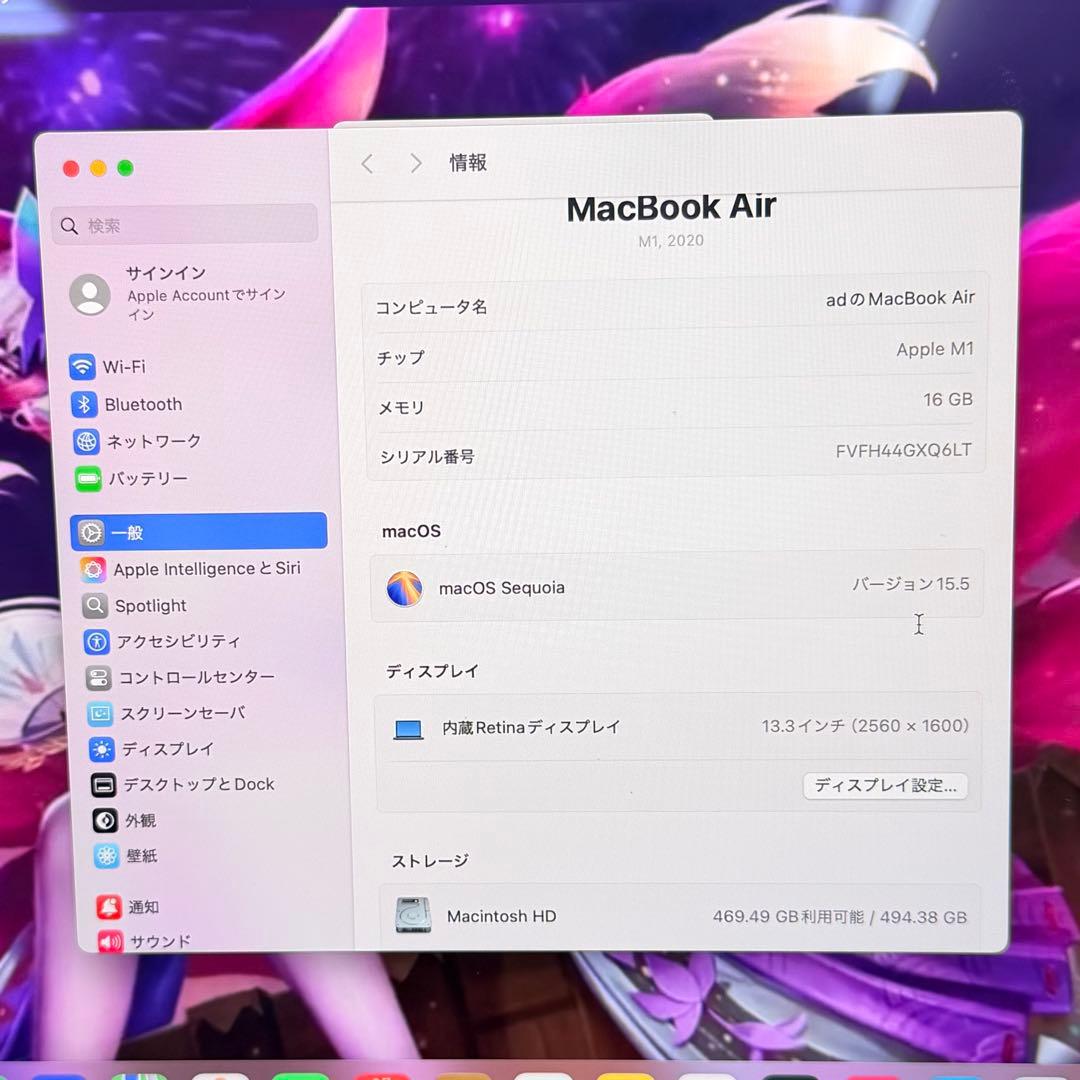
Task: Navigate back with the left chevron
Action: tap(366, 163)
